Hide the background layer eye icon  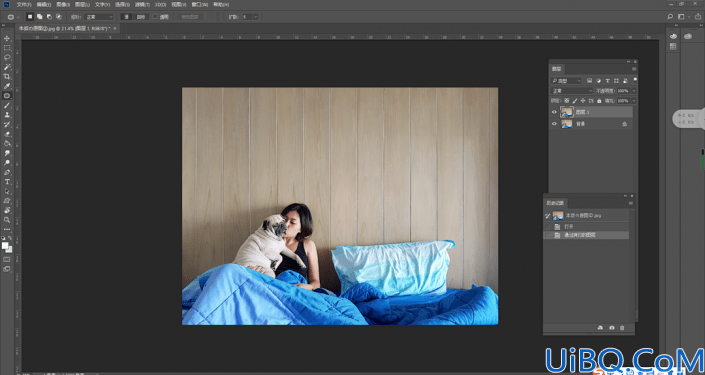554,124
